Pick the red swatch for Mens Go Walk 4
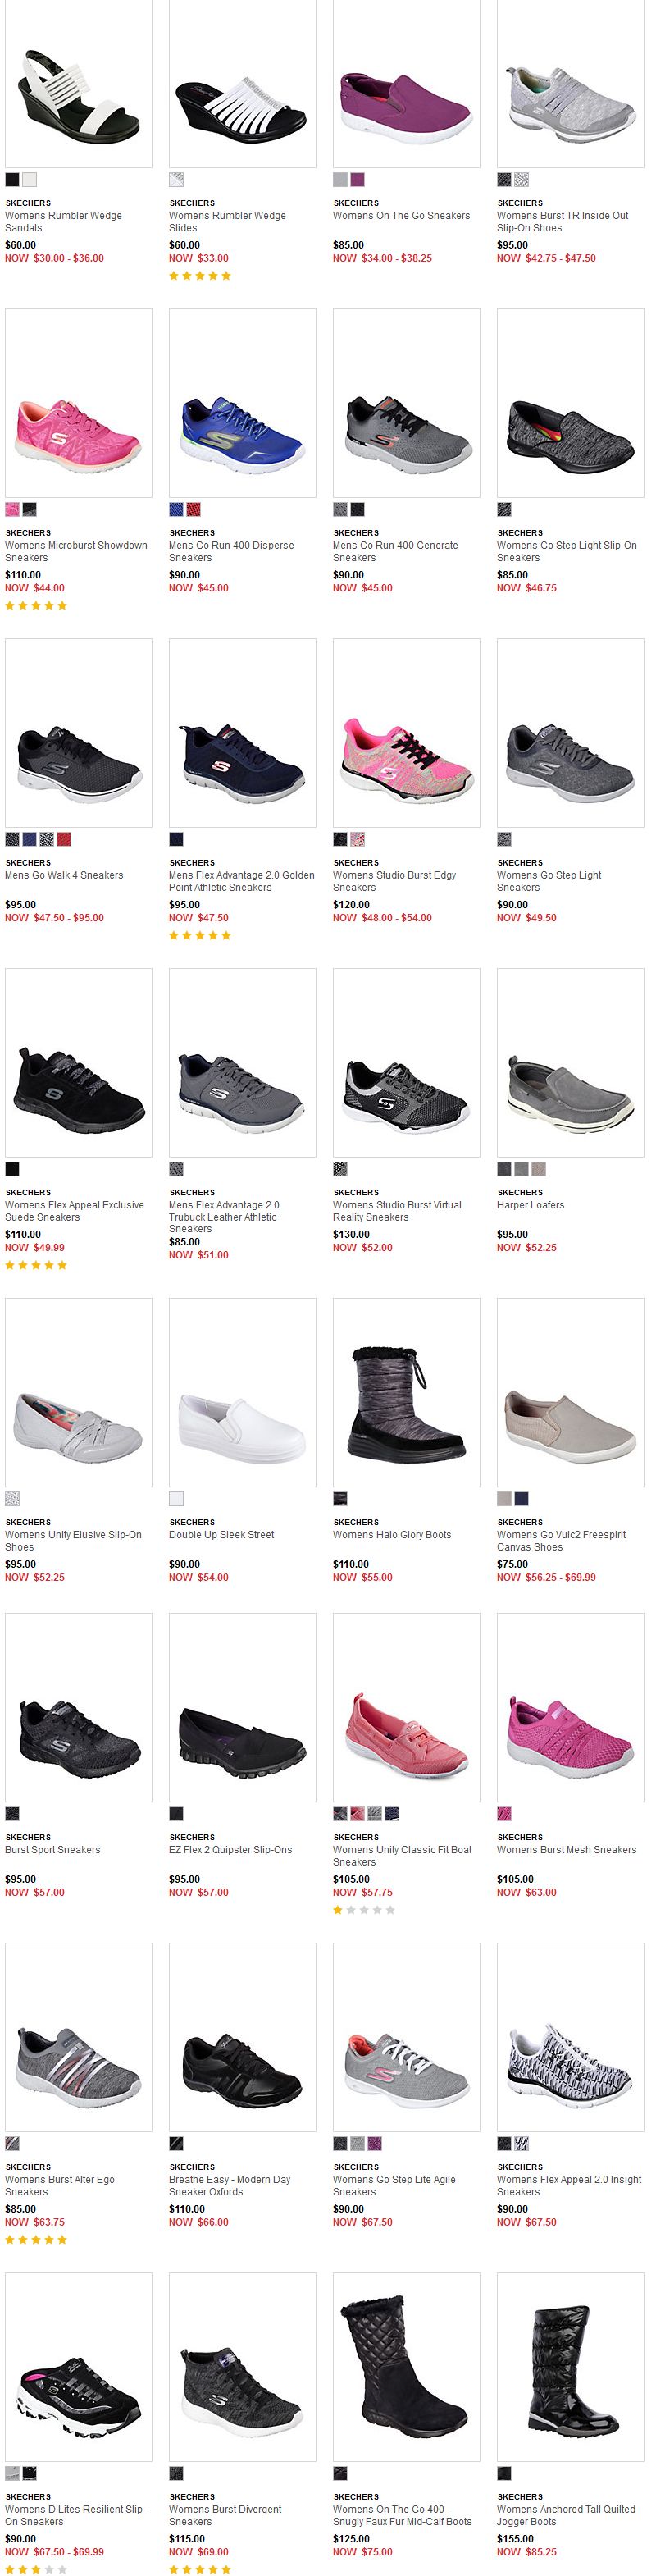 64,839
